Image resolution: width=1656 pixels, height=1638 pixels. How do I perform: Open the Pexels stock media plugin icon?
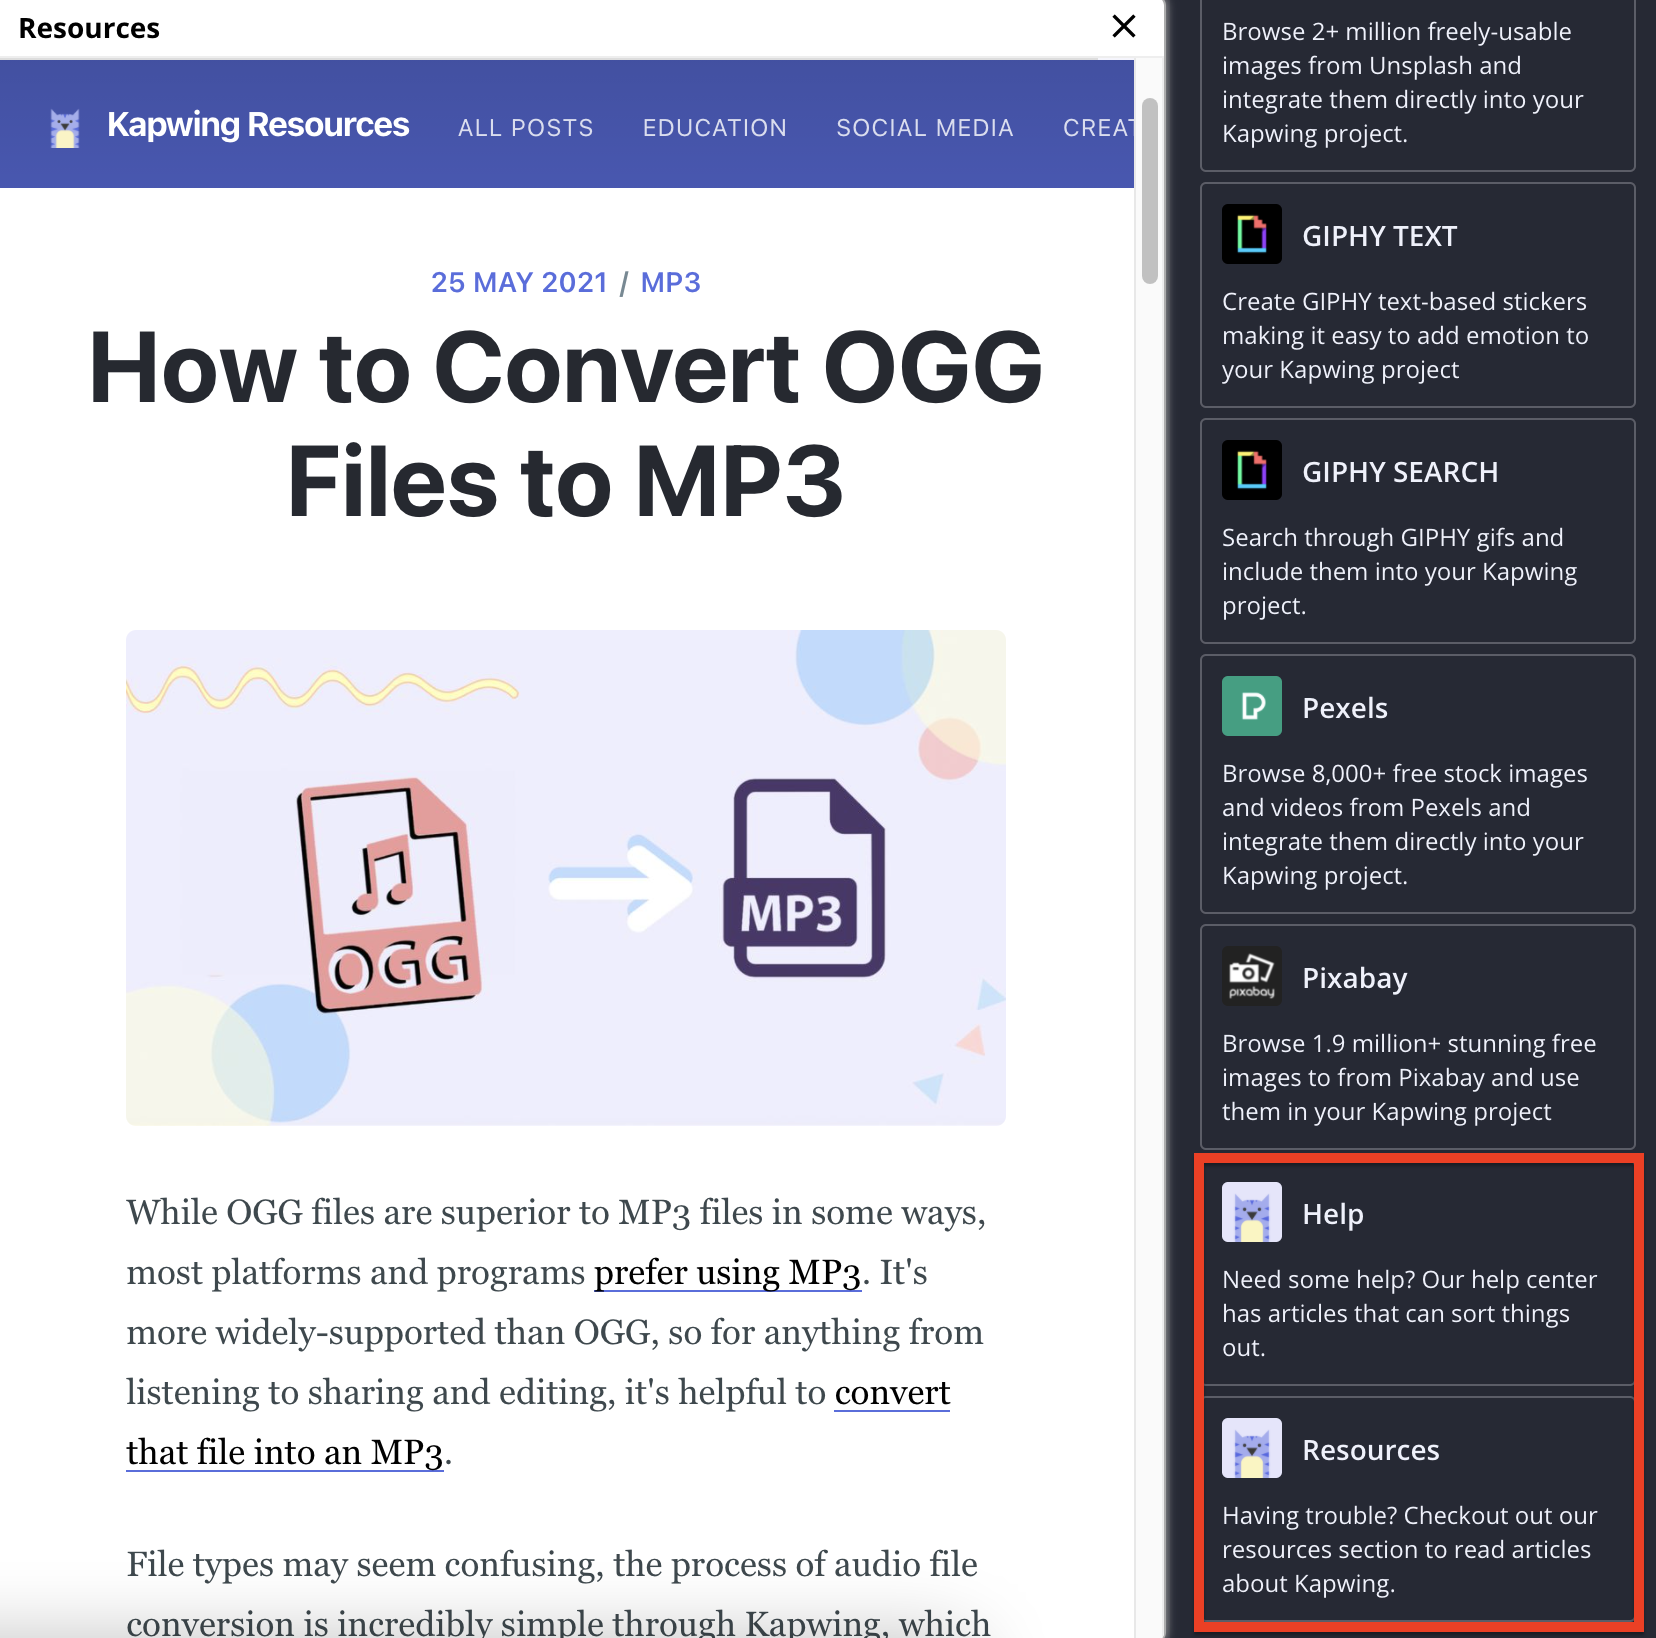point(1251,706)
